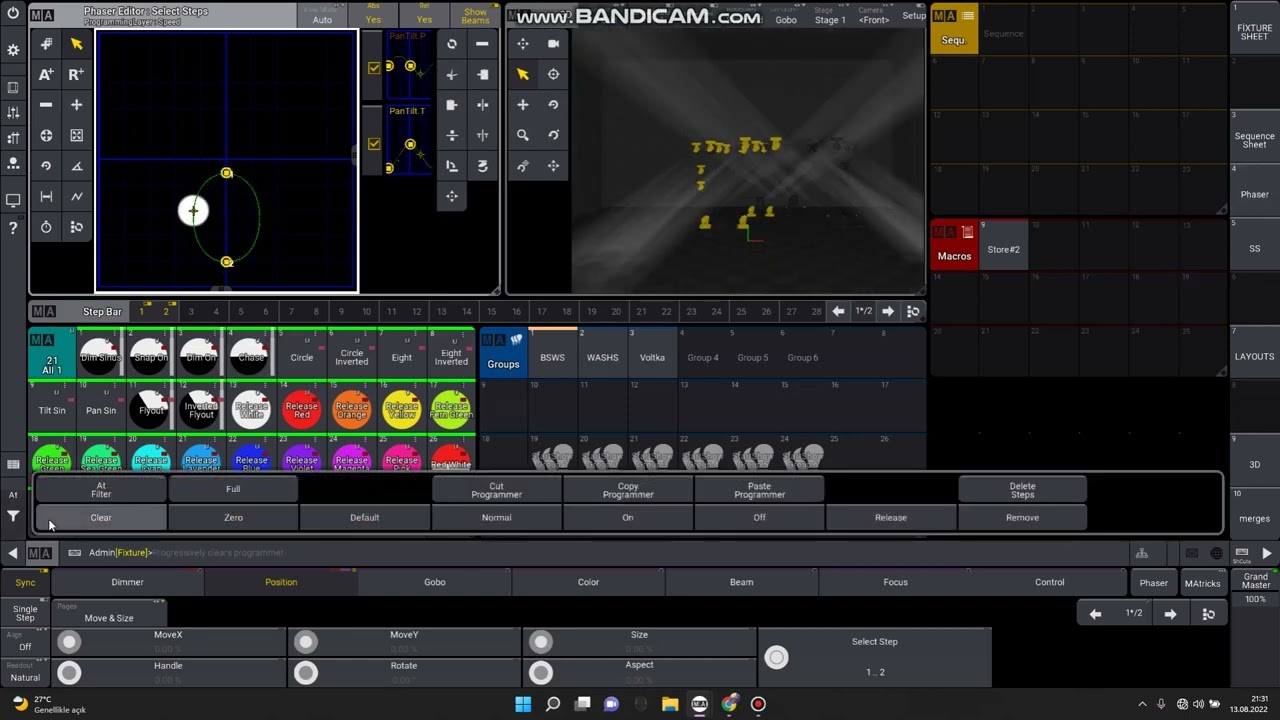Select the Release Yellow color preset
The image size is (1280, 720).
tap(401, 410)
